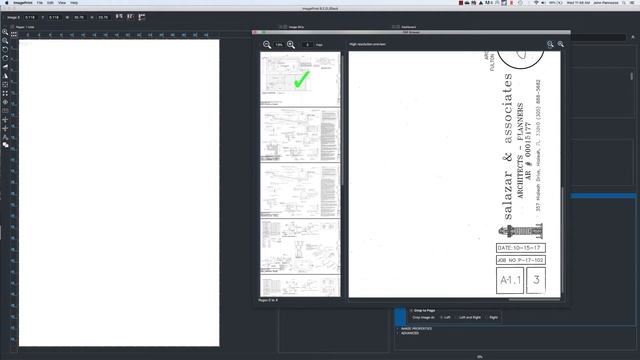The width and height of the screenshot is (640, 360).
Task: Zoom out thumbnails in PDF browser
Action: coord(267,45)
